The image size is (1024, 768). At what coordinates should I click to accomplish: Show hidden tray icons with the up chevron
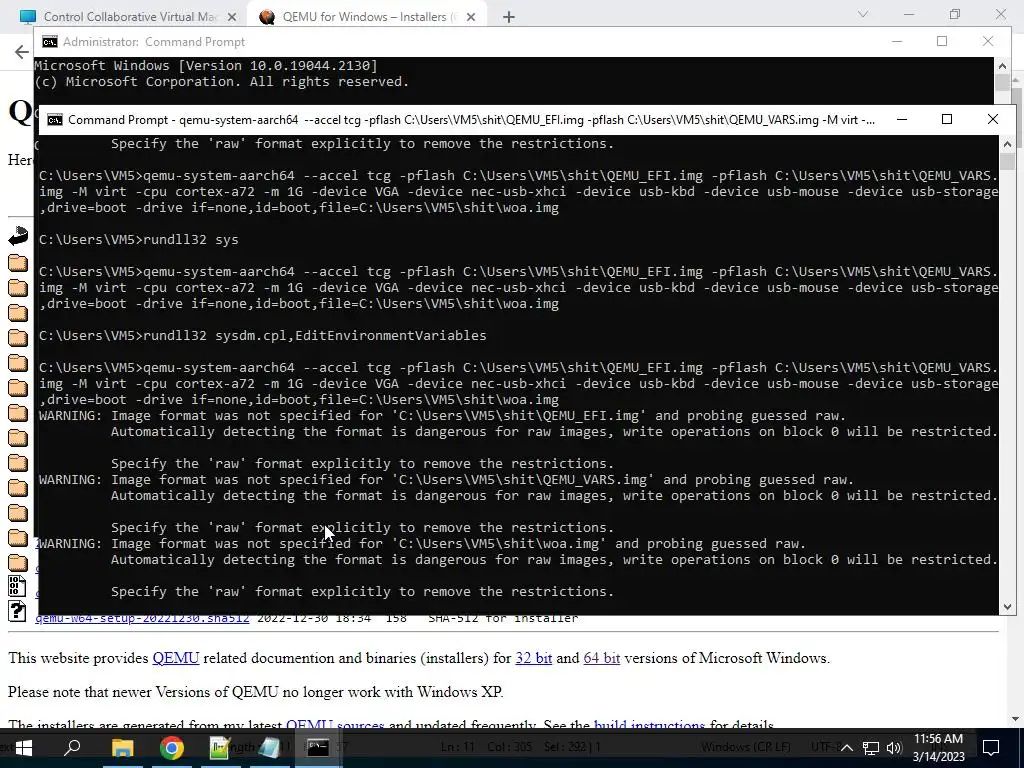pyautogui.click(x=846, y=748)
